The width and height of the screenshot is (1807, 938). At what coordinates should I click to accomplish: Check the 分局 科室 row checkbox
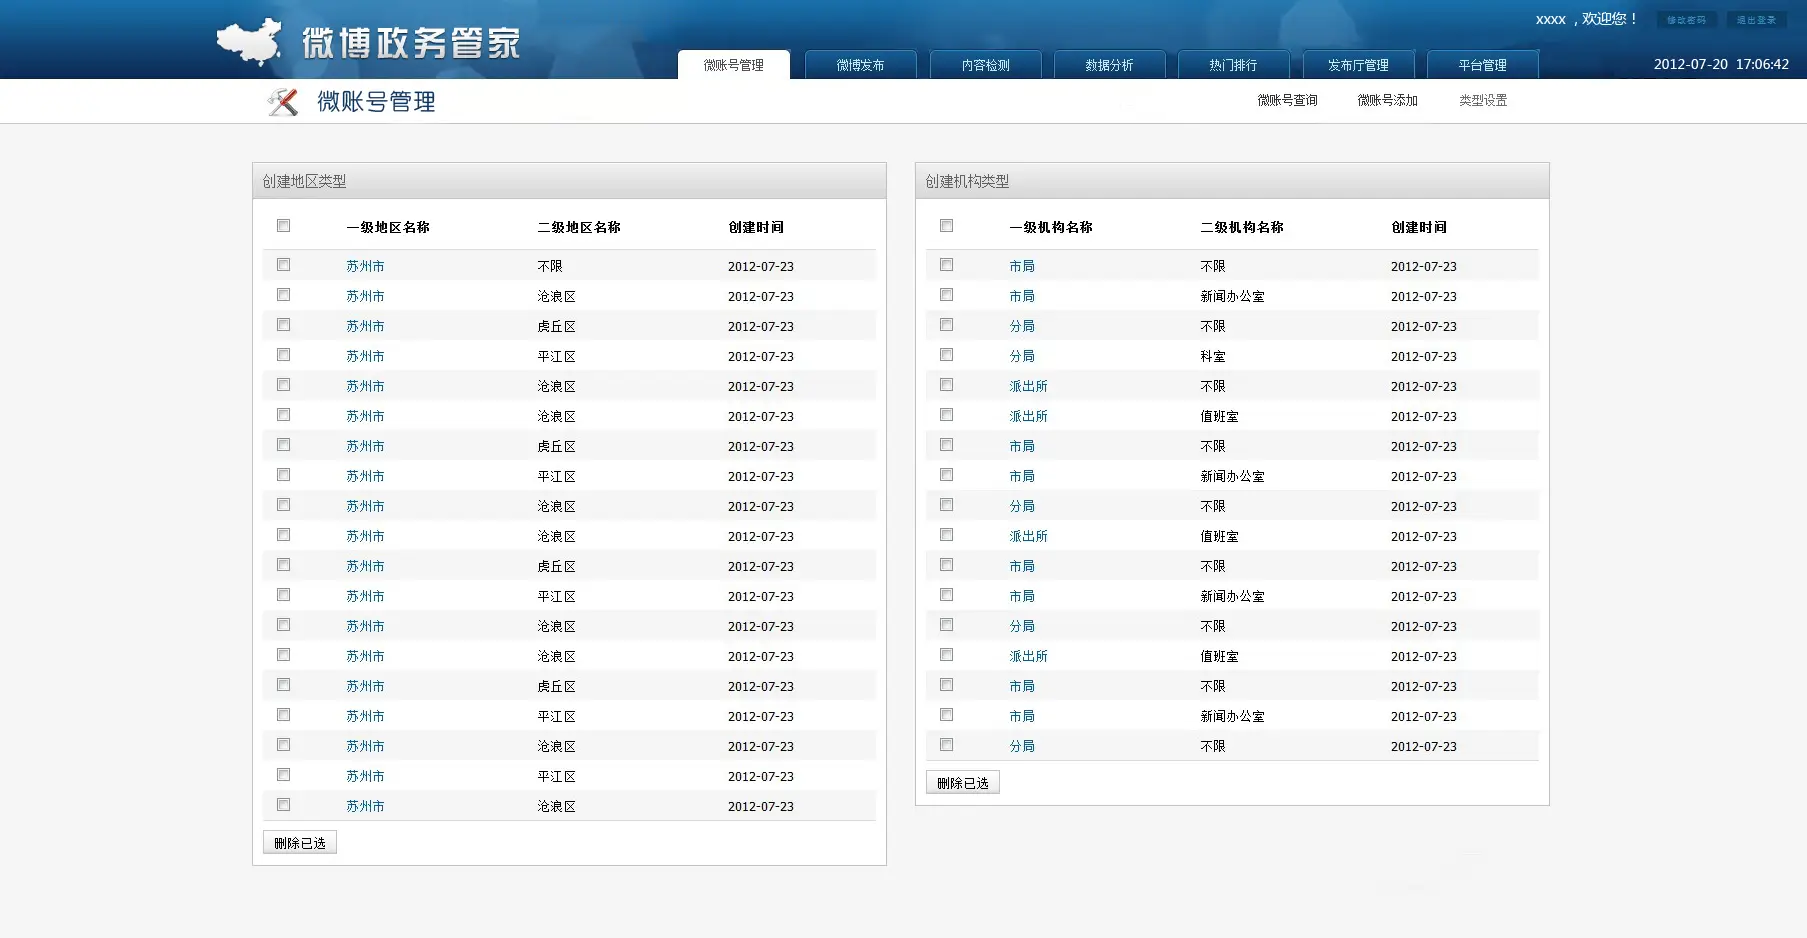[x=947, y=355]
